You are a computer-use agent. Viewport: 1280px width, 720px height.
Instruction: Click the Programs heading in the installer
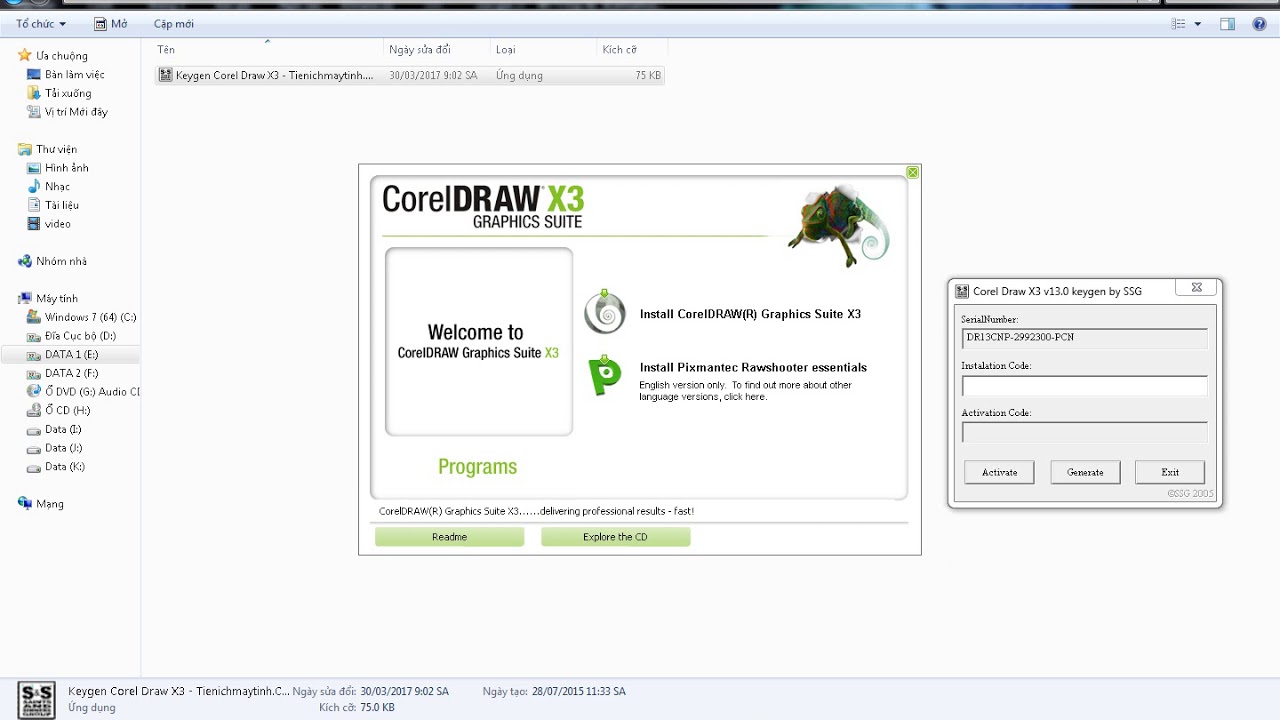coord(477,467)
